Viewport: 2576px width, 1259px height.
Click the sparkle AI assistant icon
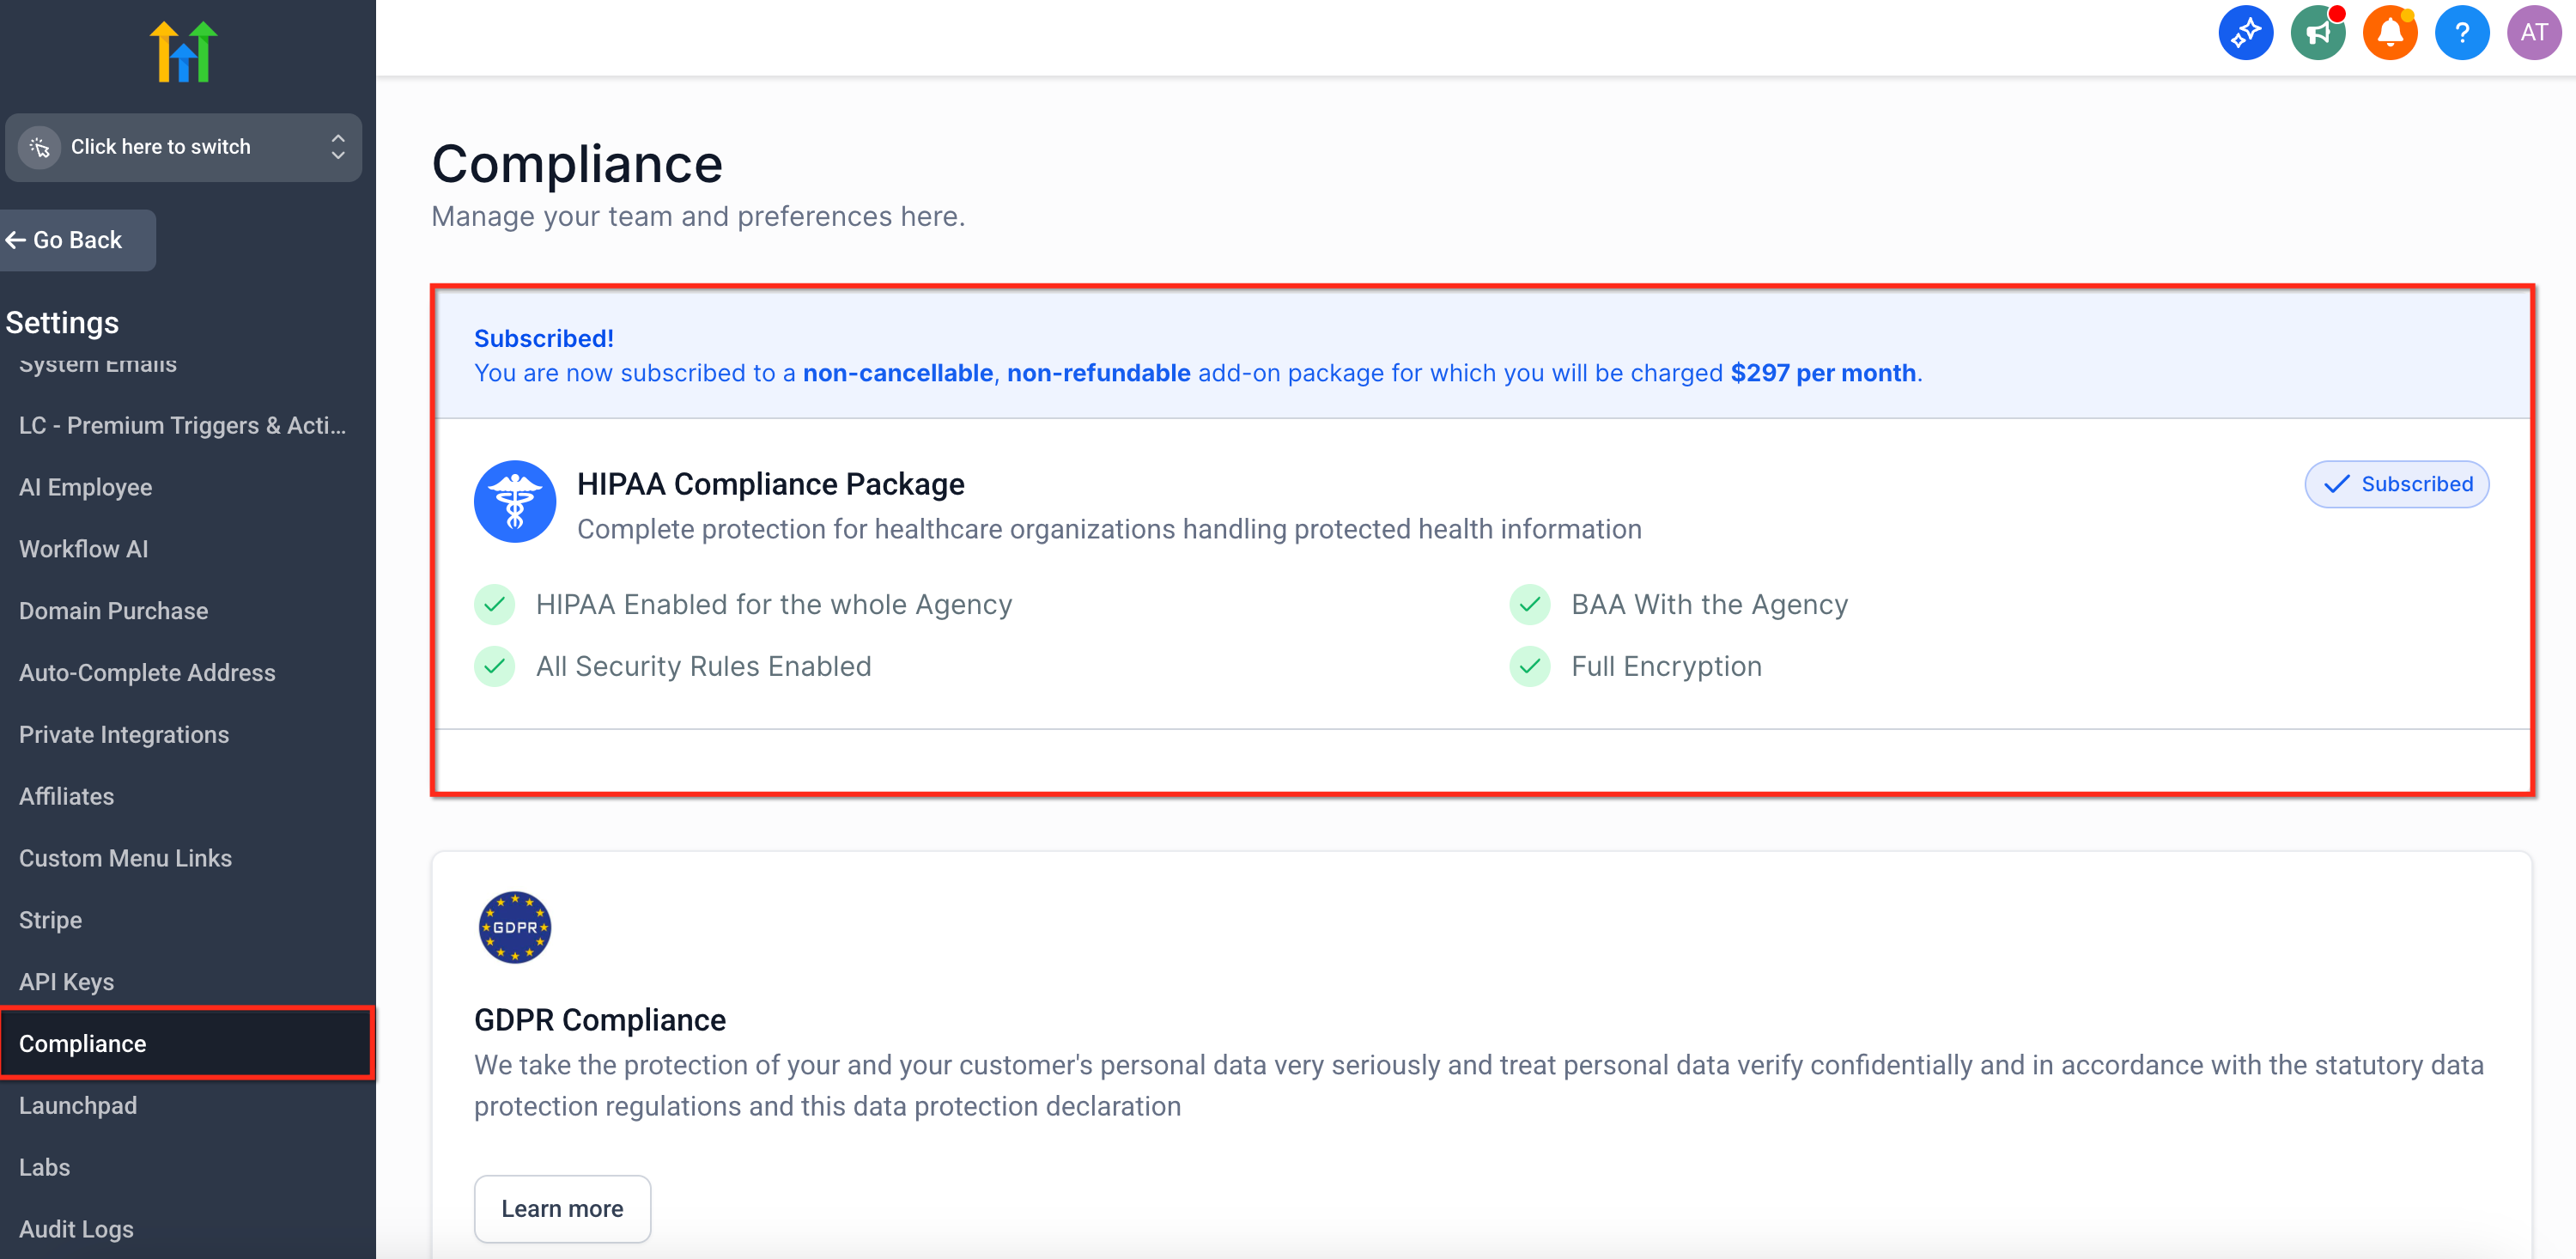(2245, 33)
